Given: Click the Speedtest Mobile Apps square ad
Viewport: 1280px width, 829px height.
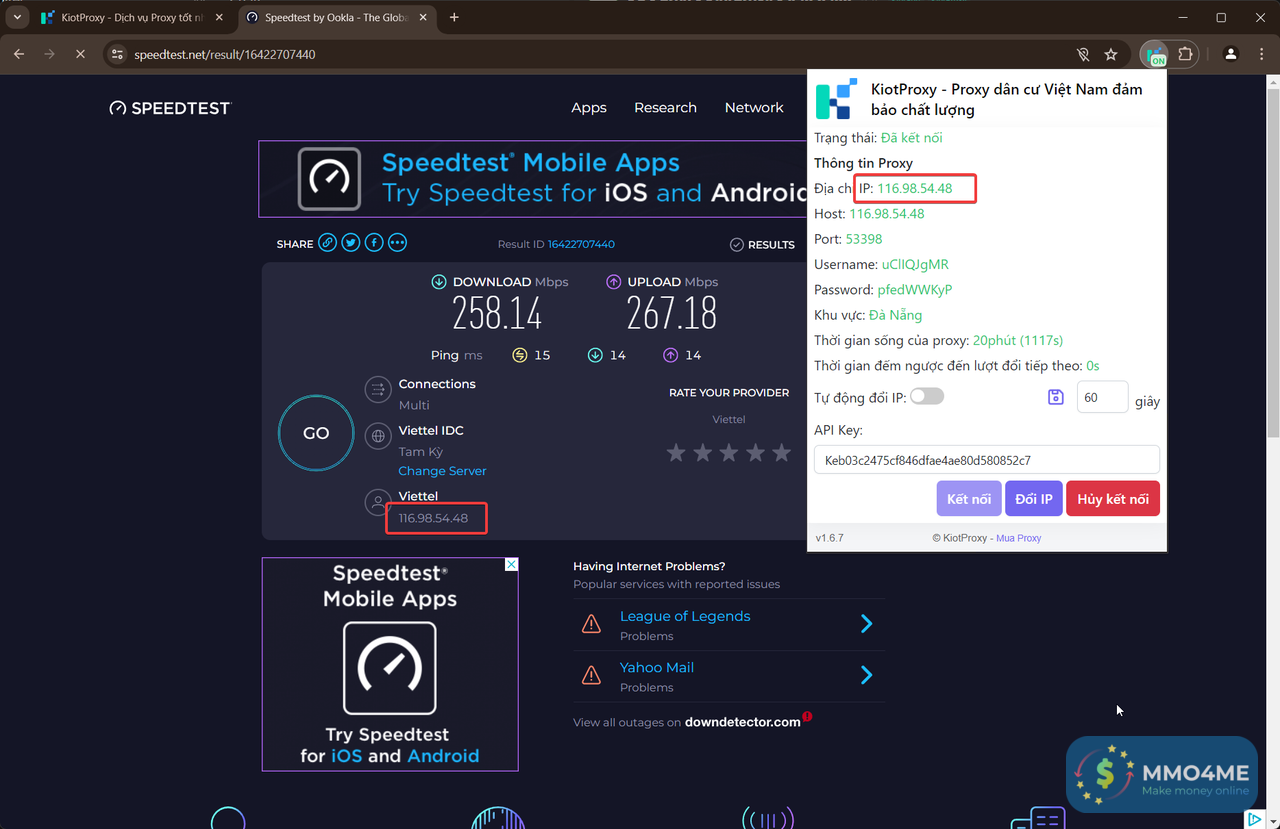Looking at the screenshot, I should coord(390,664).
